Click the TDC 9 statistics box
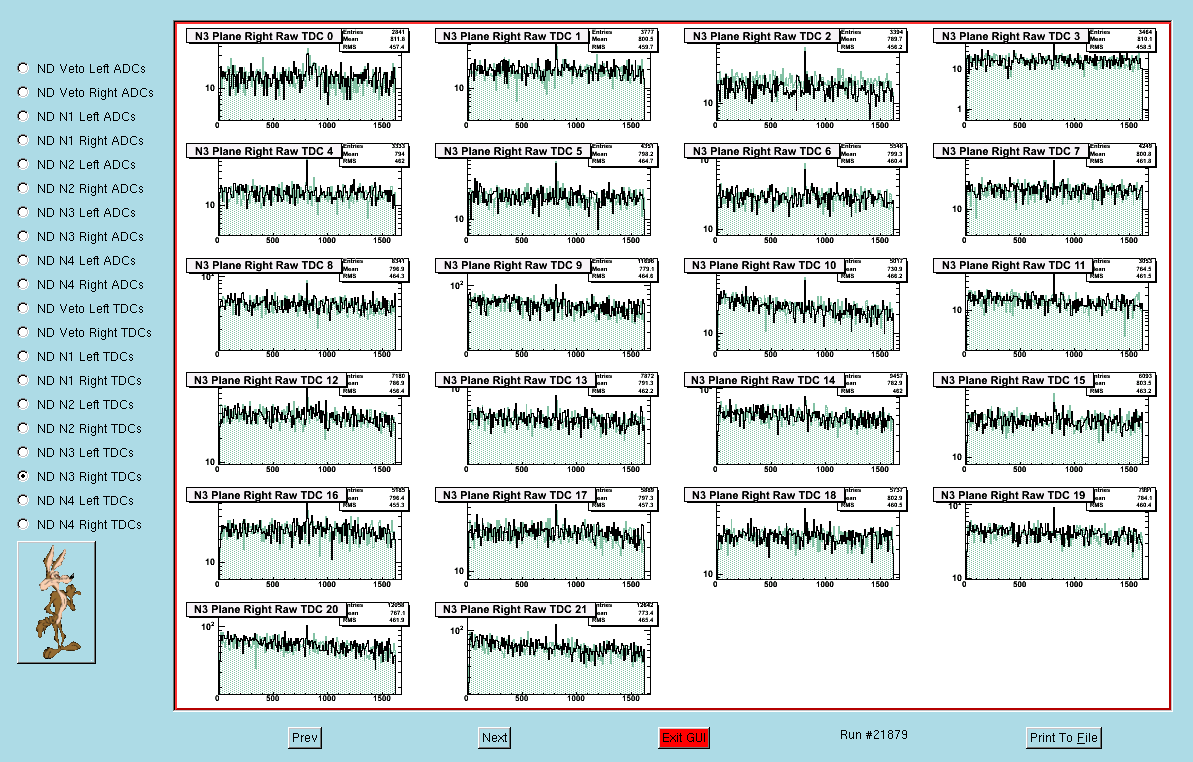 click(x=624, y=269)
